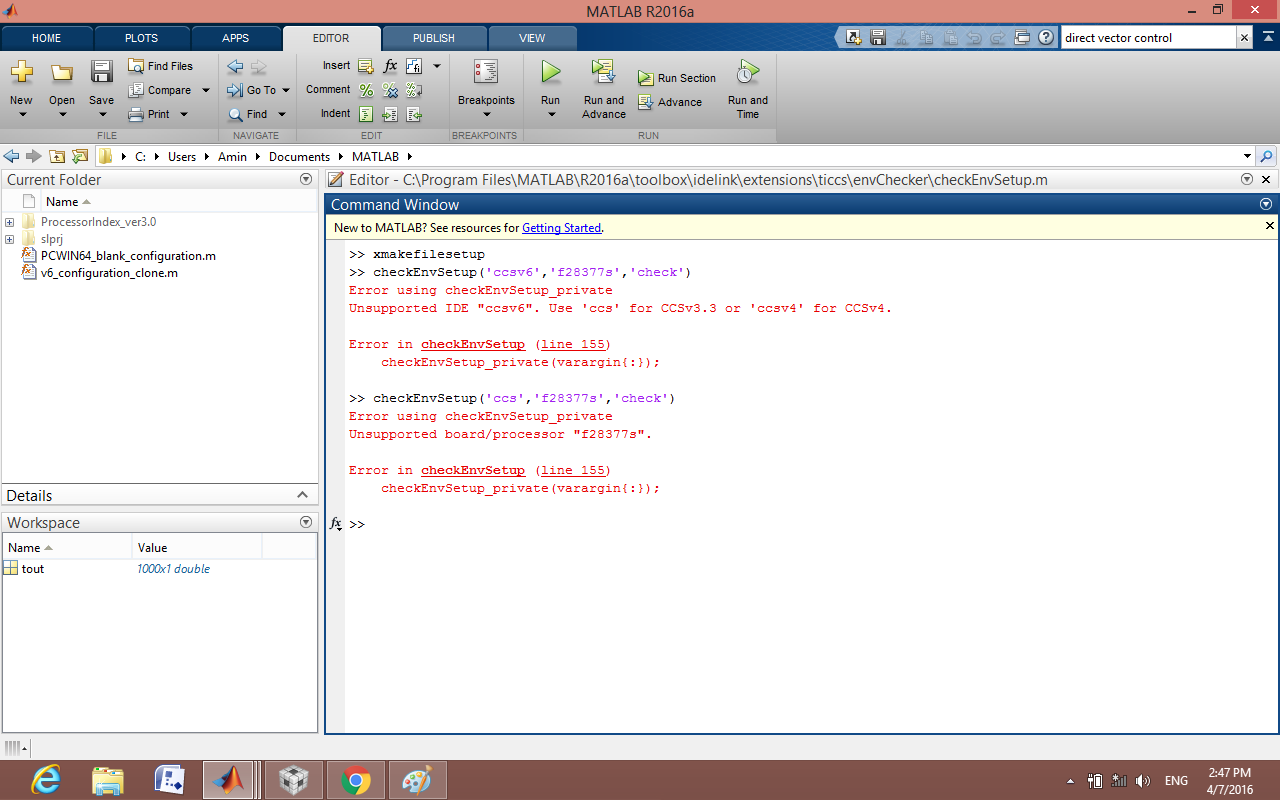Open the Breakpoints tool
The width and height of the screenshot is (1280, 800).
pos(486,72)
